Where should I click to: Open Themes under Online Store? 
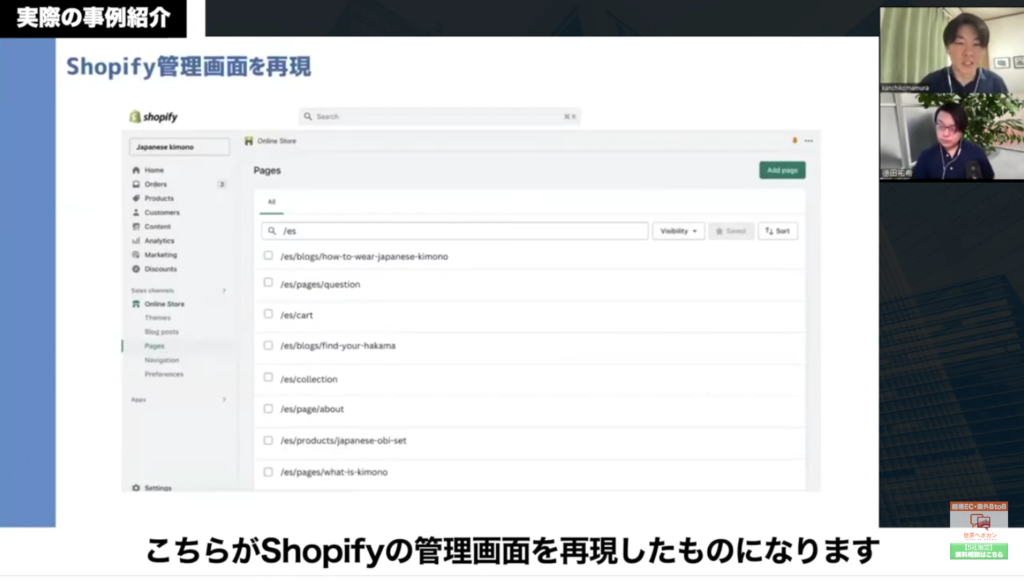click(x=157, y=317)
